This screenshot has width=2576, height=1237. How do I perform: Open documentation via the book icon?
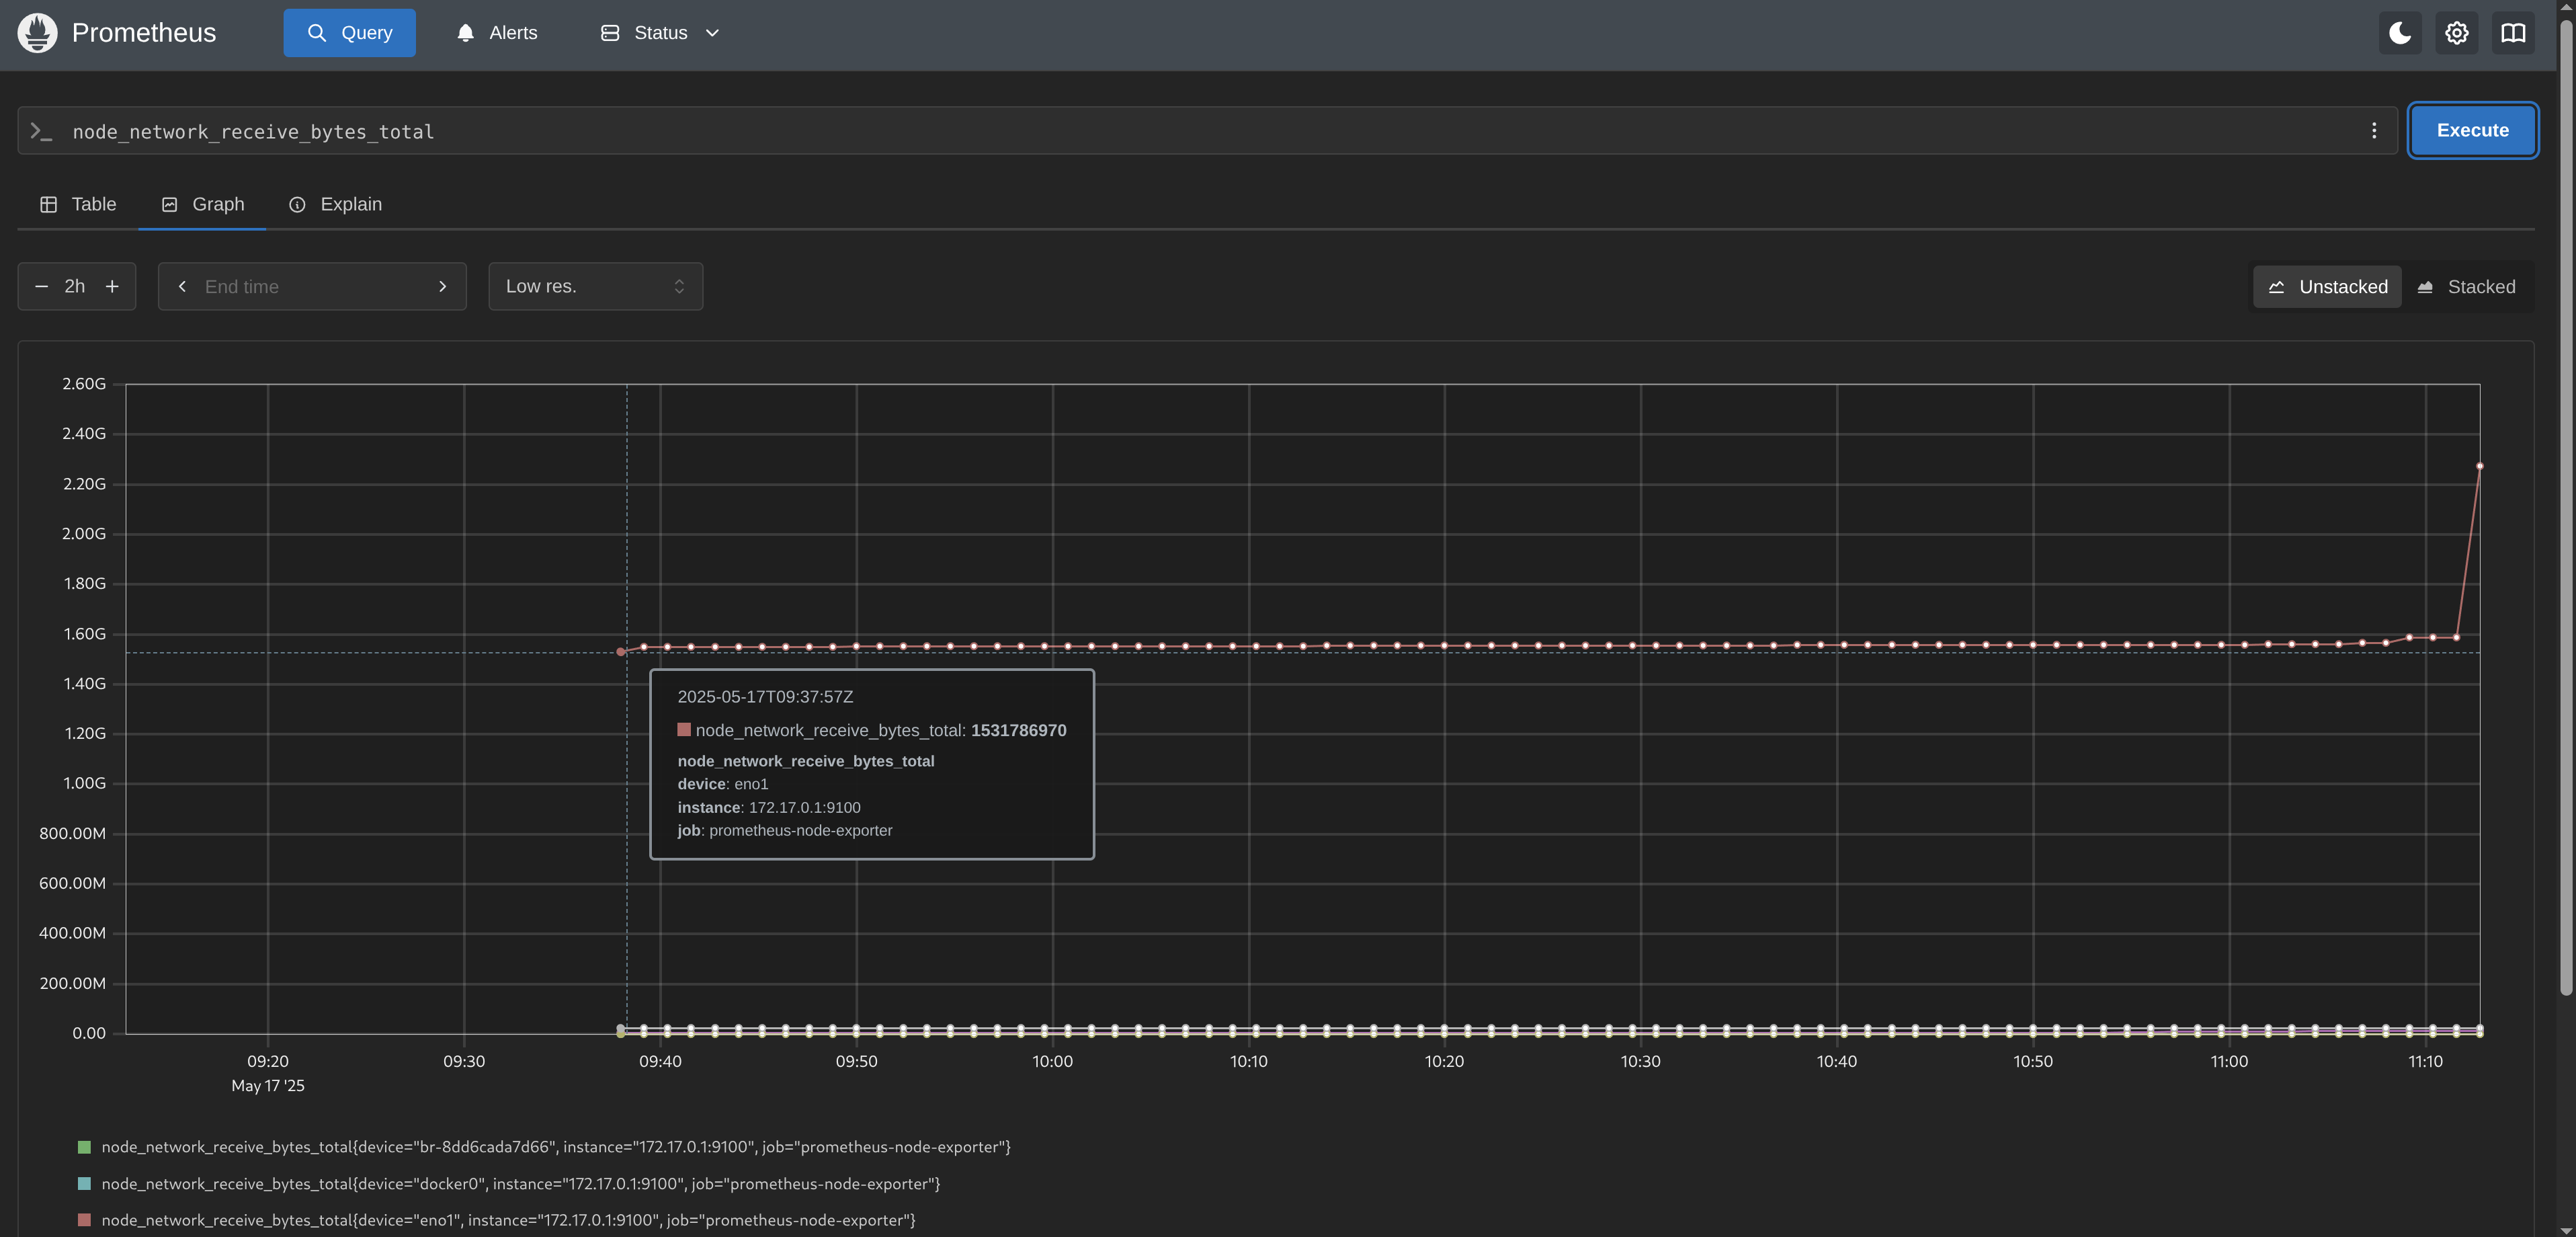tap(2513, 33)
